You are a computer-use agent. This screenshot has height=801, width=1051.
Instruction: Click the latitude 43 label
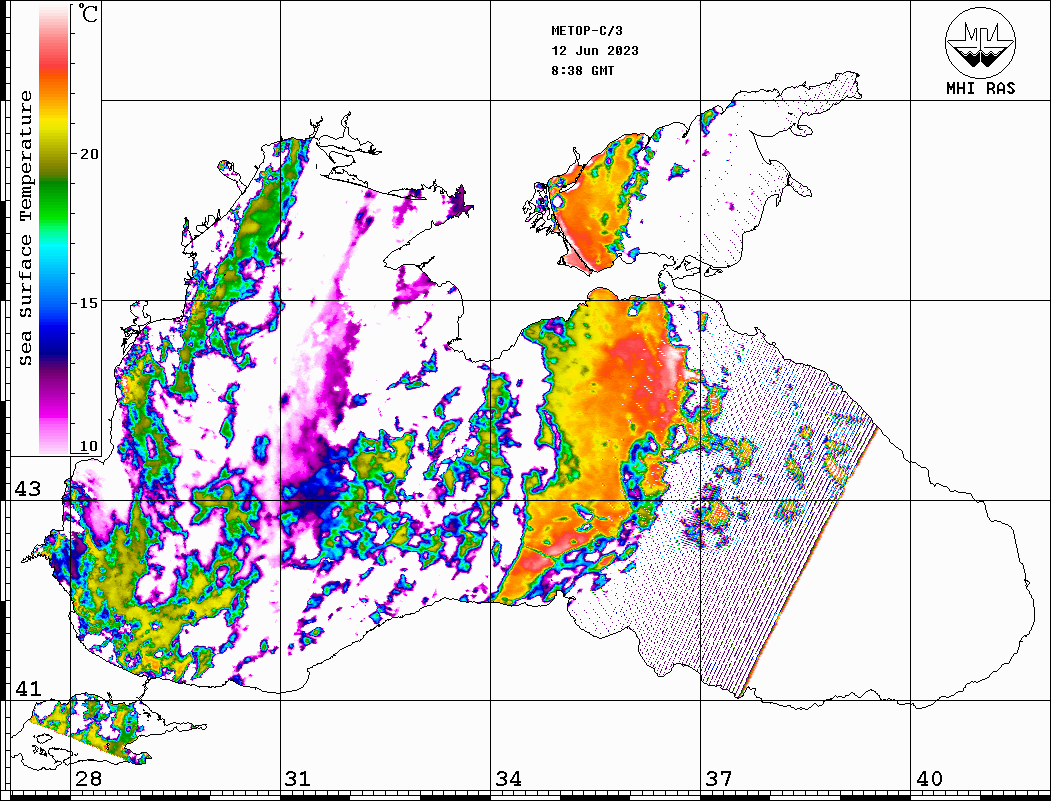click(27, 489)
